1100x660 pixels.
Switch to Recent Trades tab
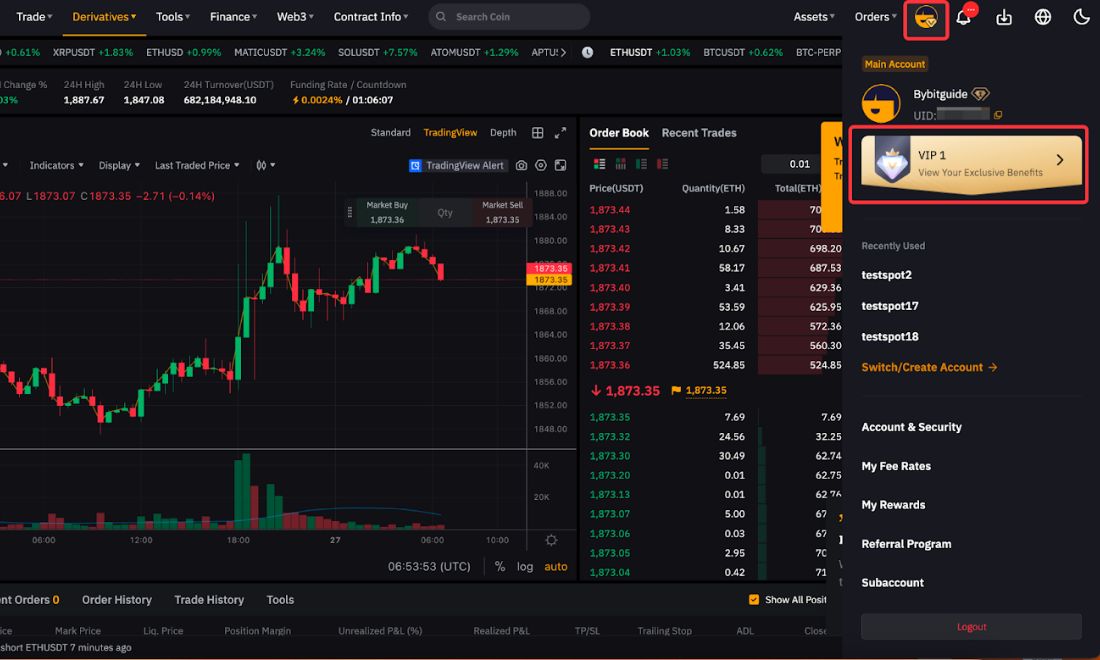[x=699, y=133]
